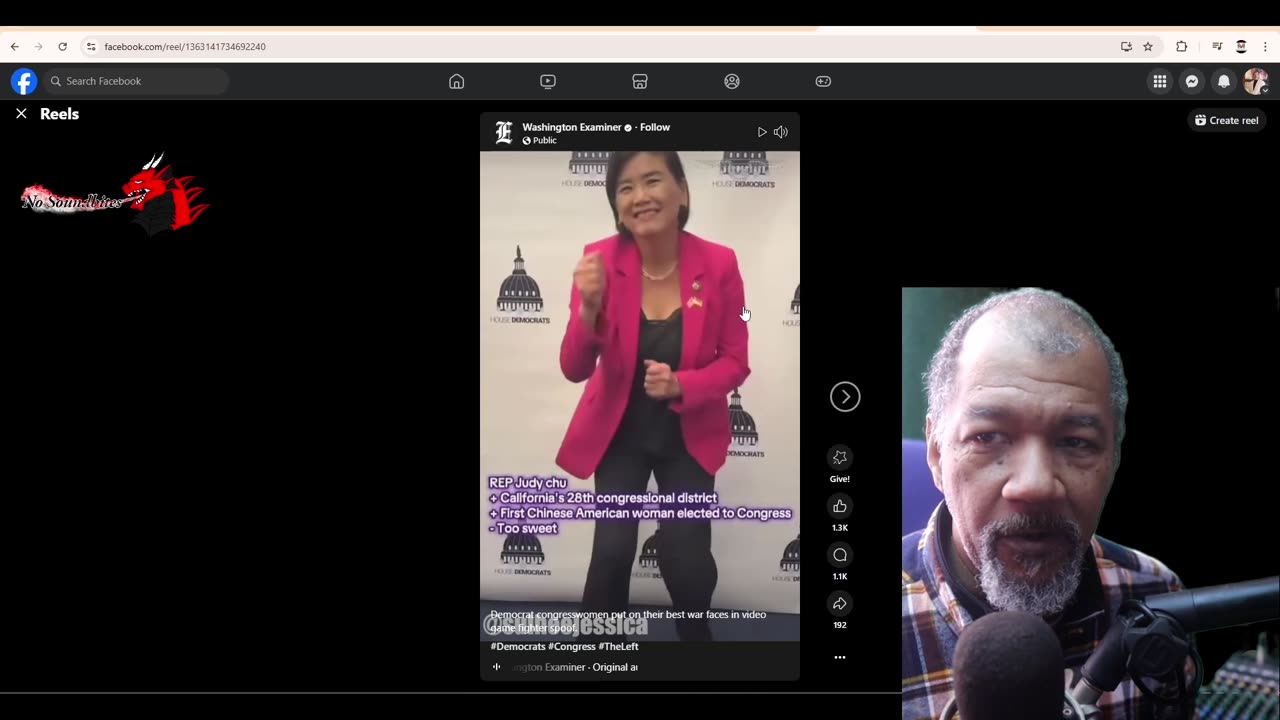
Task: Go to the next reel arrow
Action: click(x=845, y=397)
